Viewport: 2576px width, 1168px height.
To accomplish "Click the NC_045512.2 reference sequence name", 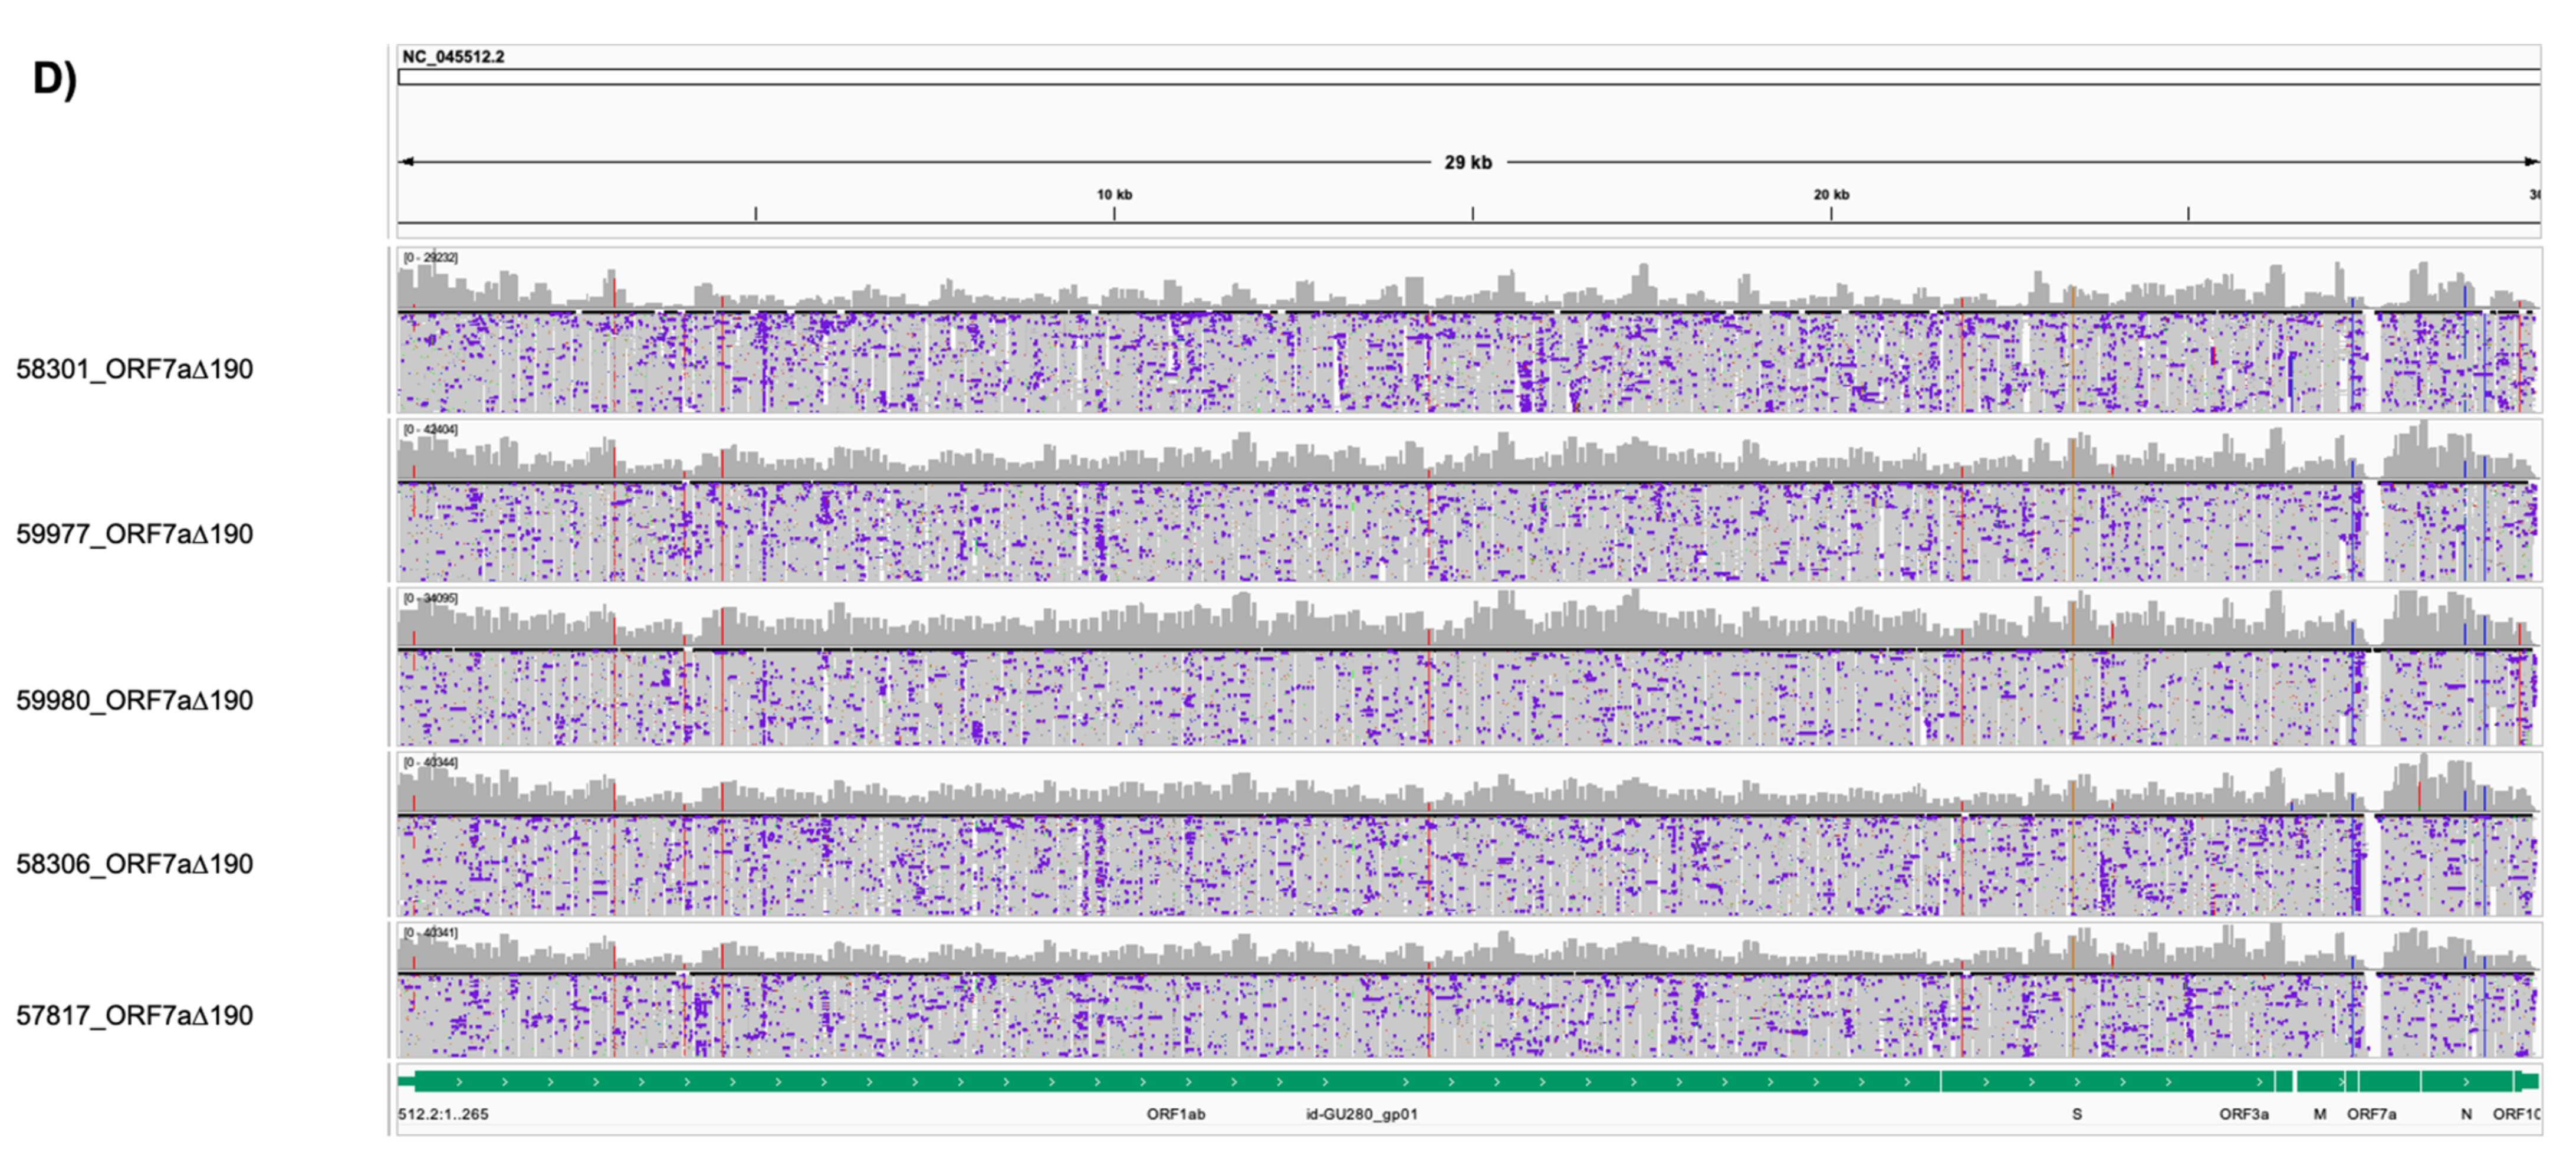I will coord(453,57).
